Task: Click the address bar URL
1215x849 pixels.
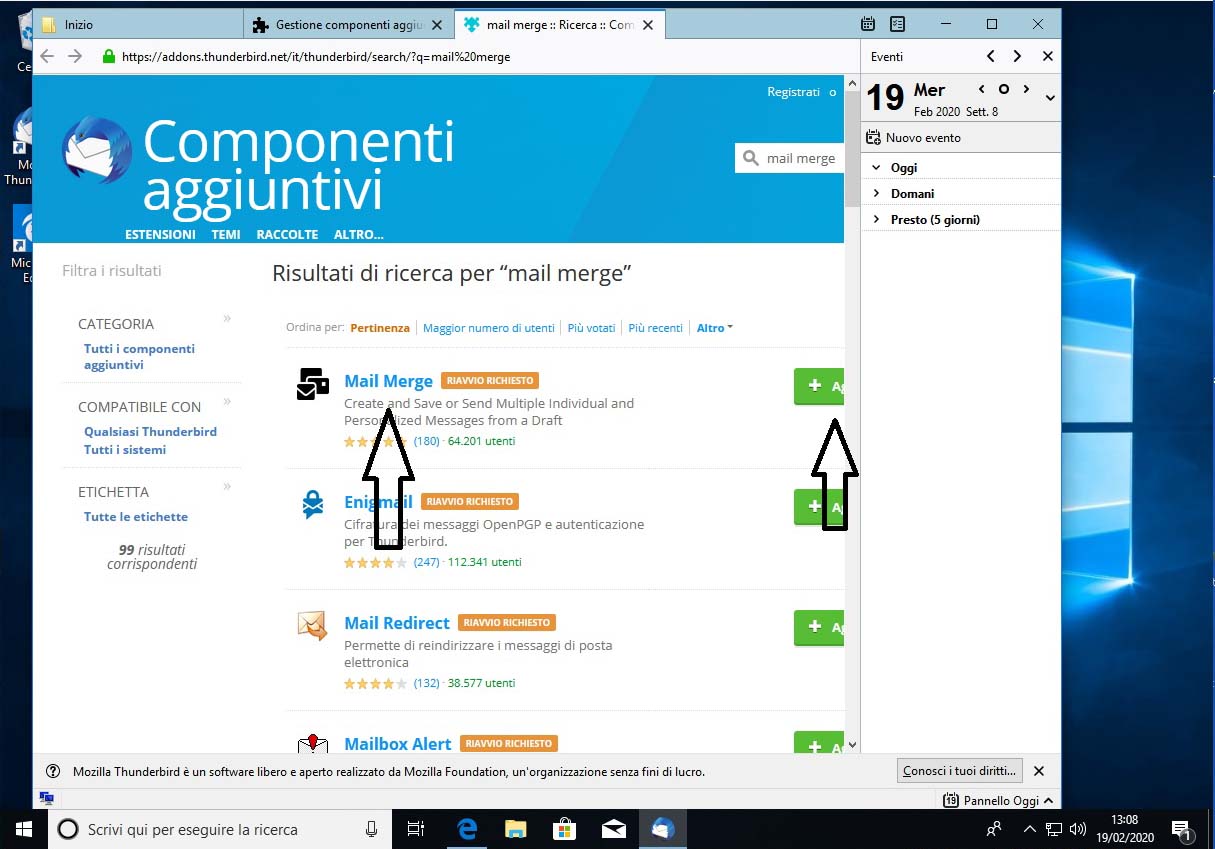Action: click(316, 57)
